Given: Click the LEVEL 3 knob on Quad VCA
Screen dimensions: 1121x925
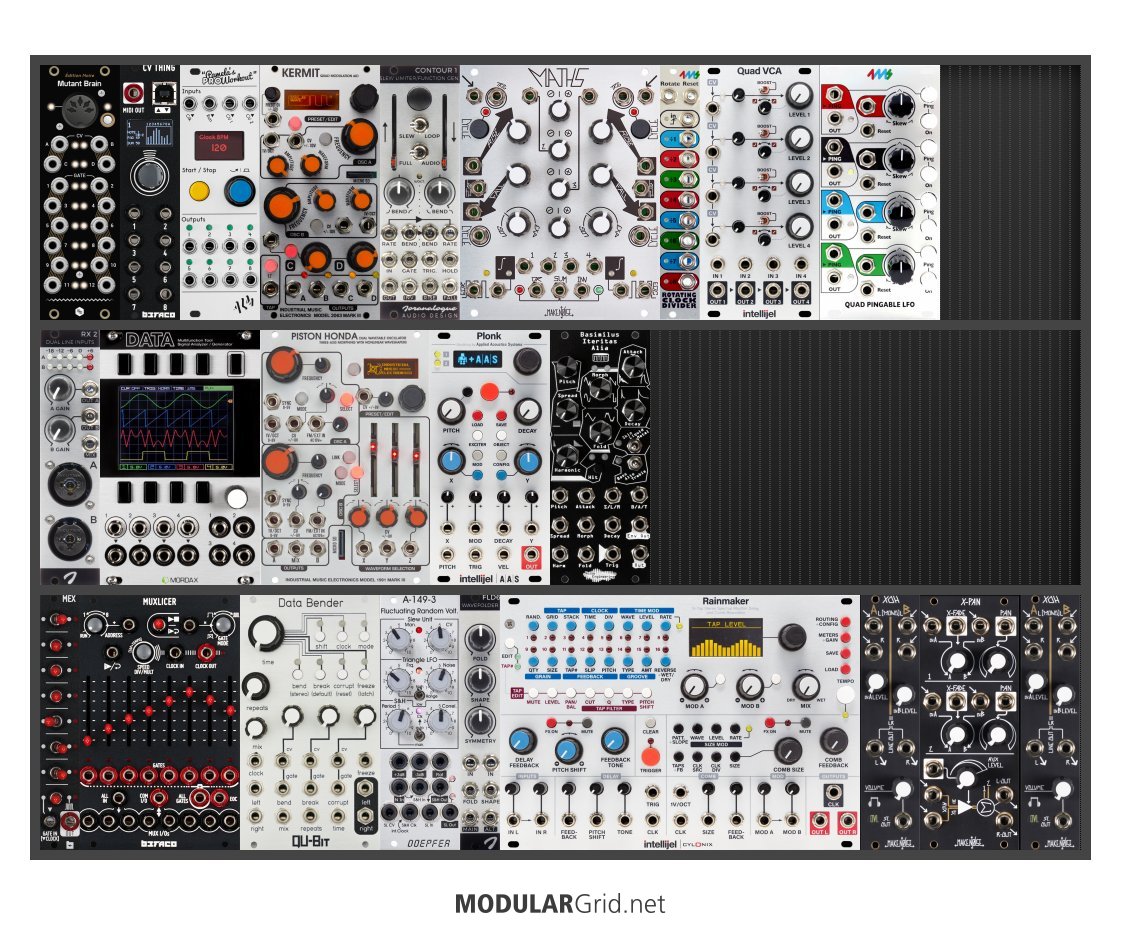Looking at the screenshot, I should coord(799,183).
